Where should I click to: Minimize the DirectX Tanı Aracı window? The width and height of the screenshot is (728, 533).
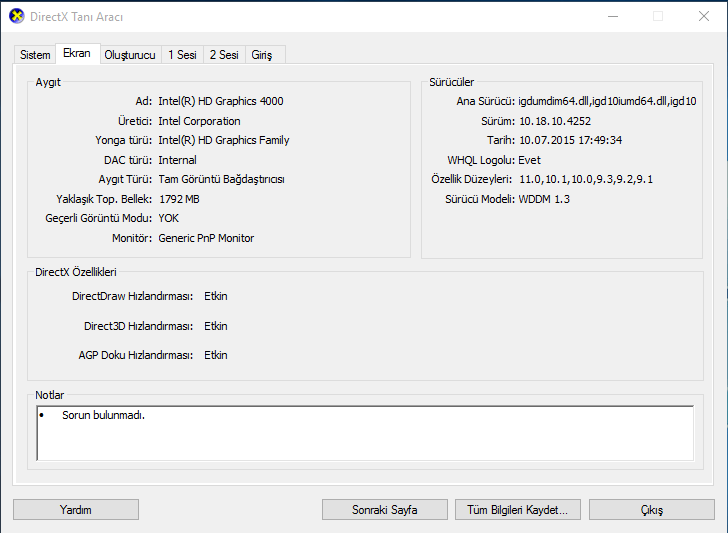pos(613,16)
